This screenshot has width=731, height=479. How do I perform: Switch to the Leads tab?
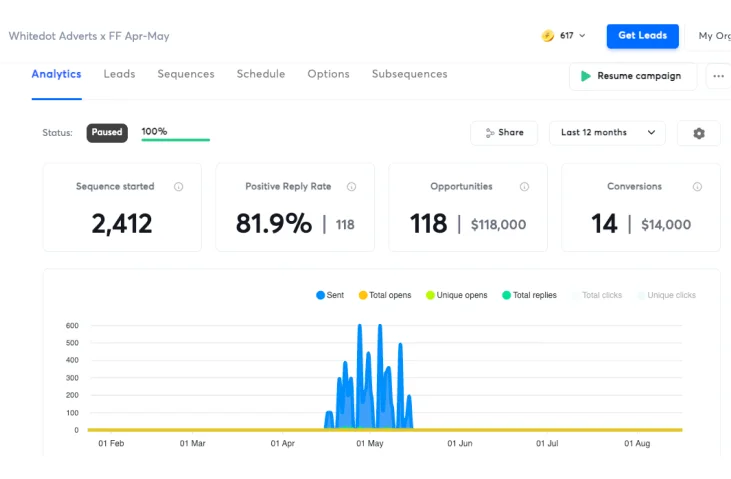click(119, 74)
